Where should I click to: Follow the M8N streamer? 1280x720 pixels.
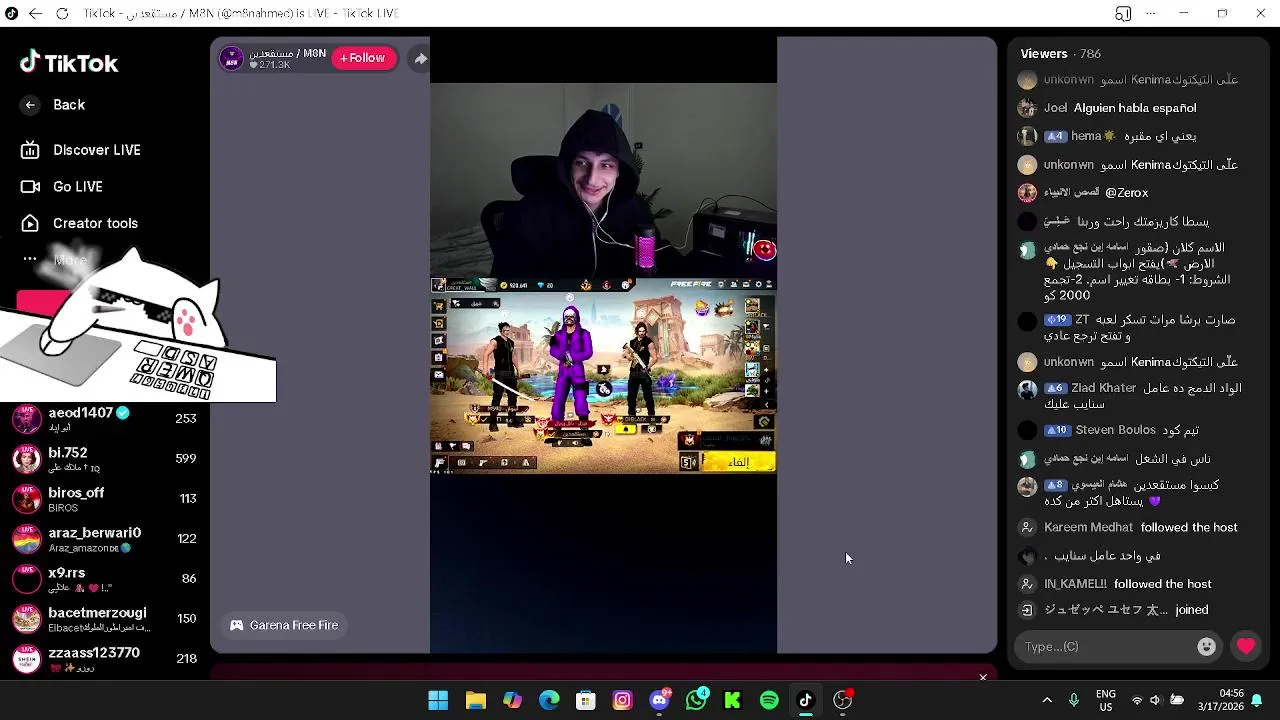click(363, 58)
